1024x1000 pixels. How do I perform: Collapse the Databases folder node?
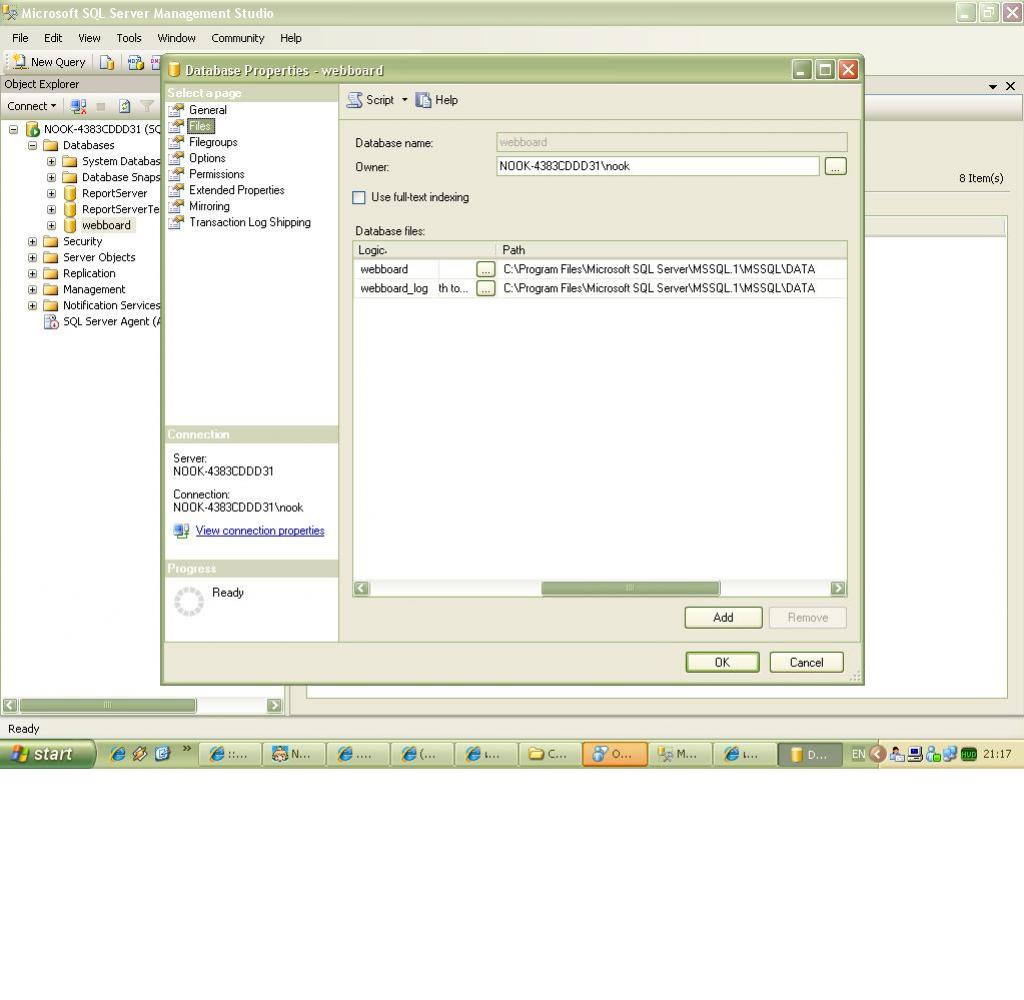pos(32,145)
